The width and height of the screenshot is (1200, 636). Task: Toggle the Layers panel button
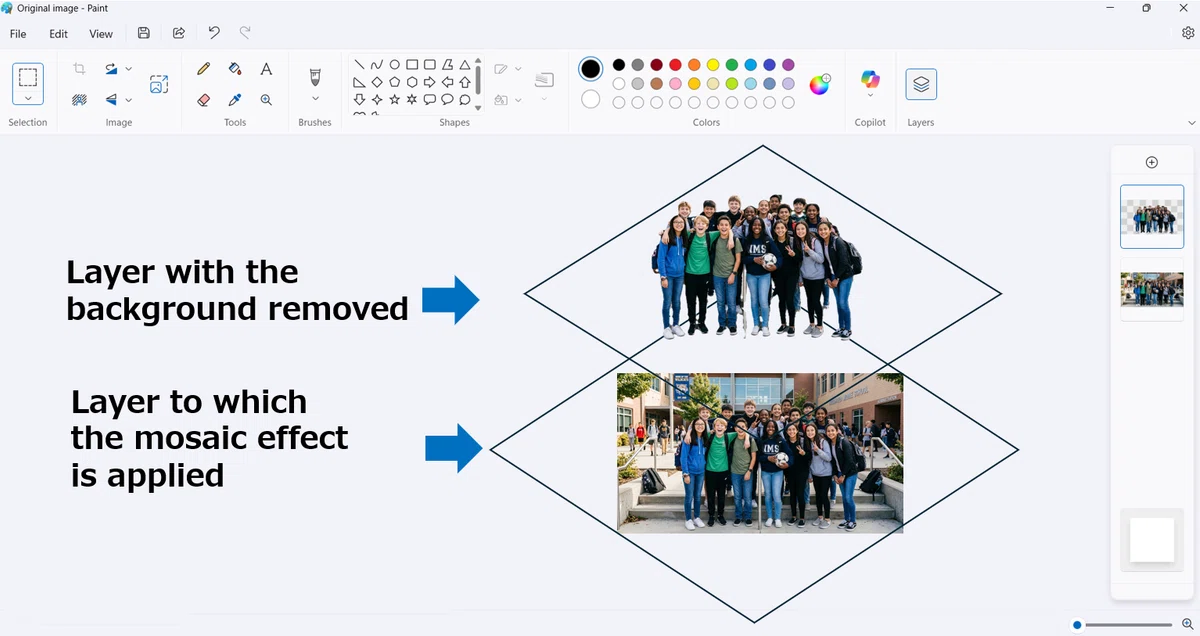tap(921, 84)
